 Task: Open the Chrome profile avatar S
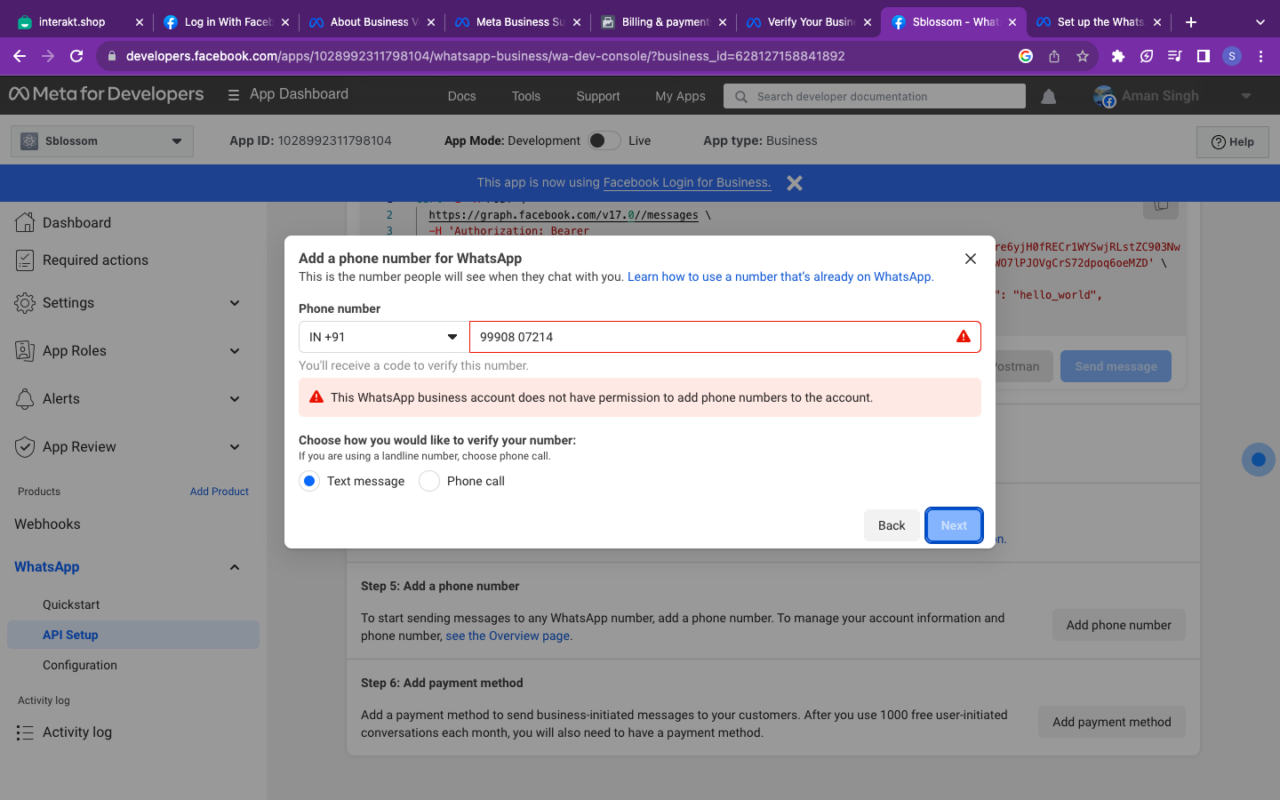1231,56
